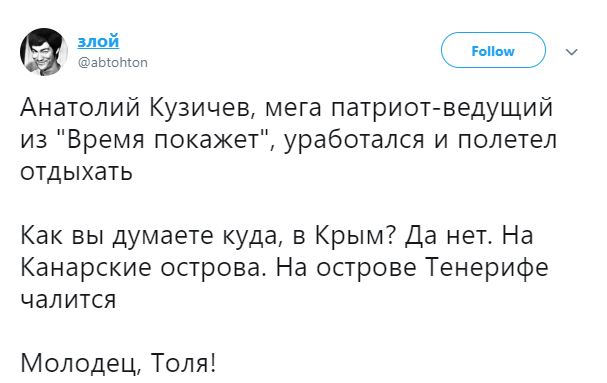Click the phrase Как вы думаете
The height and width of the screenshot is (383, 607).
(117, 236)
